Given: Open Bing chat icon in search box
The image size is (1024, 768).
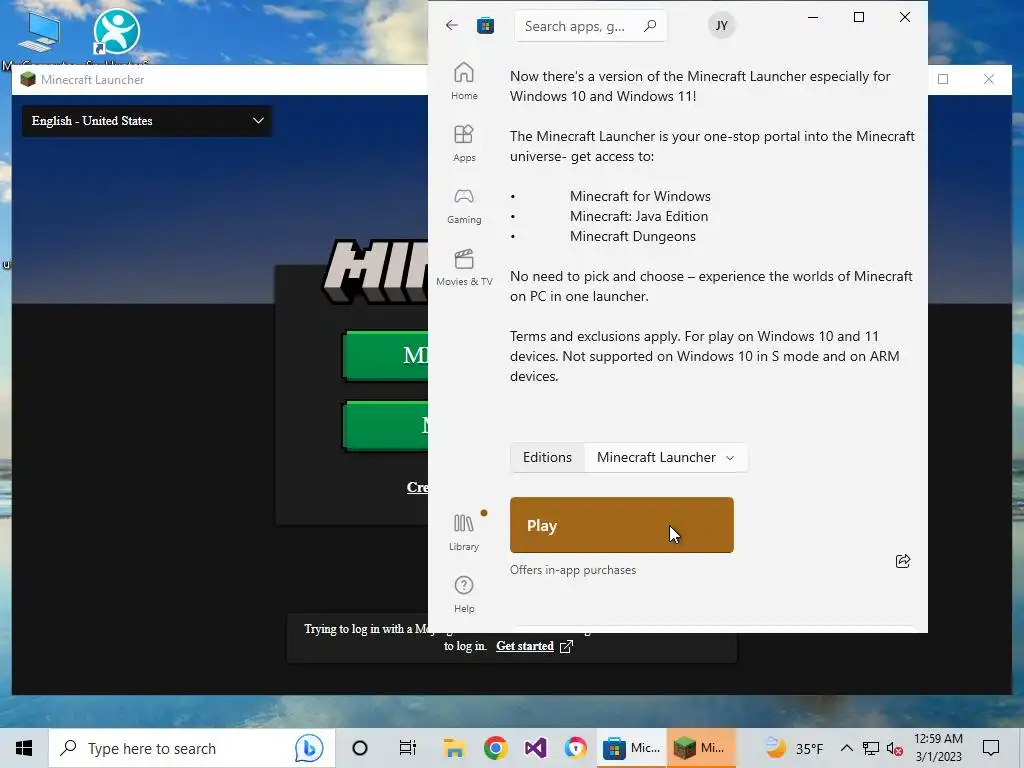Looking at the screenshot, I should pyautogui.click(x=309, y=748).
